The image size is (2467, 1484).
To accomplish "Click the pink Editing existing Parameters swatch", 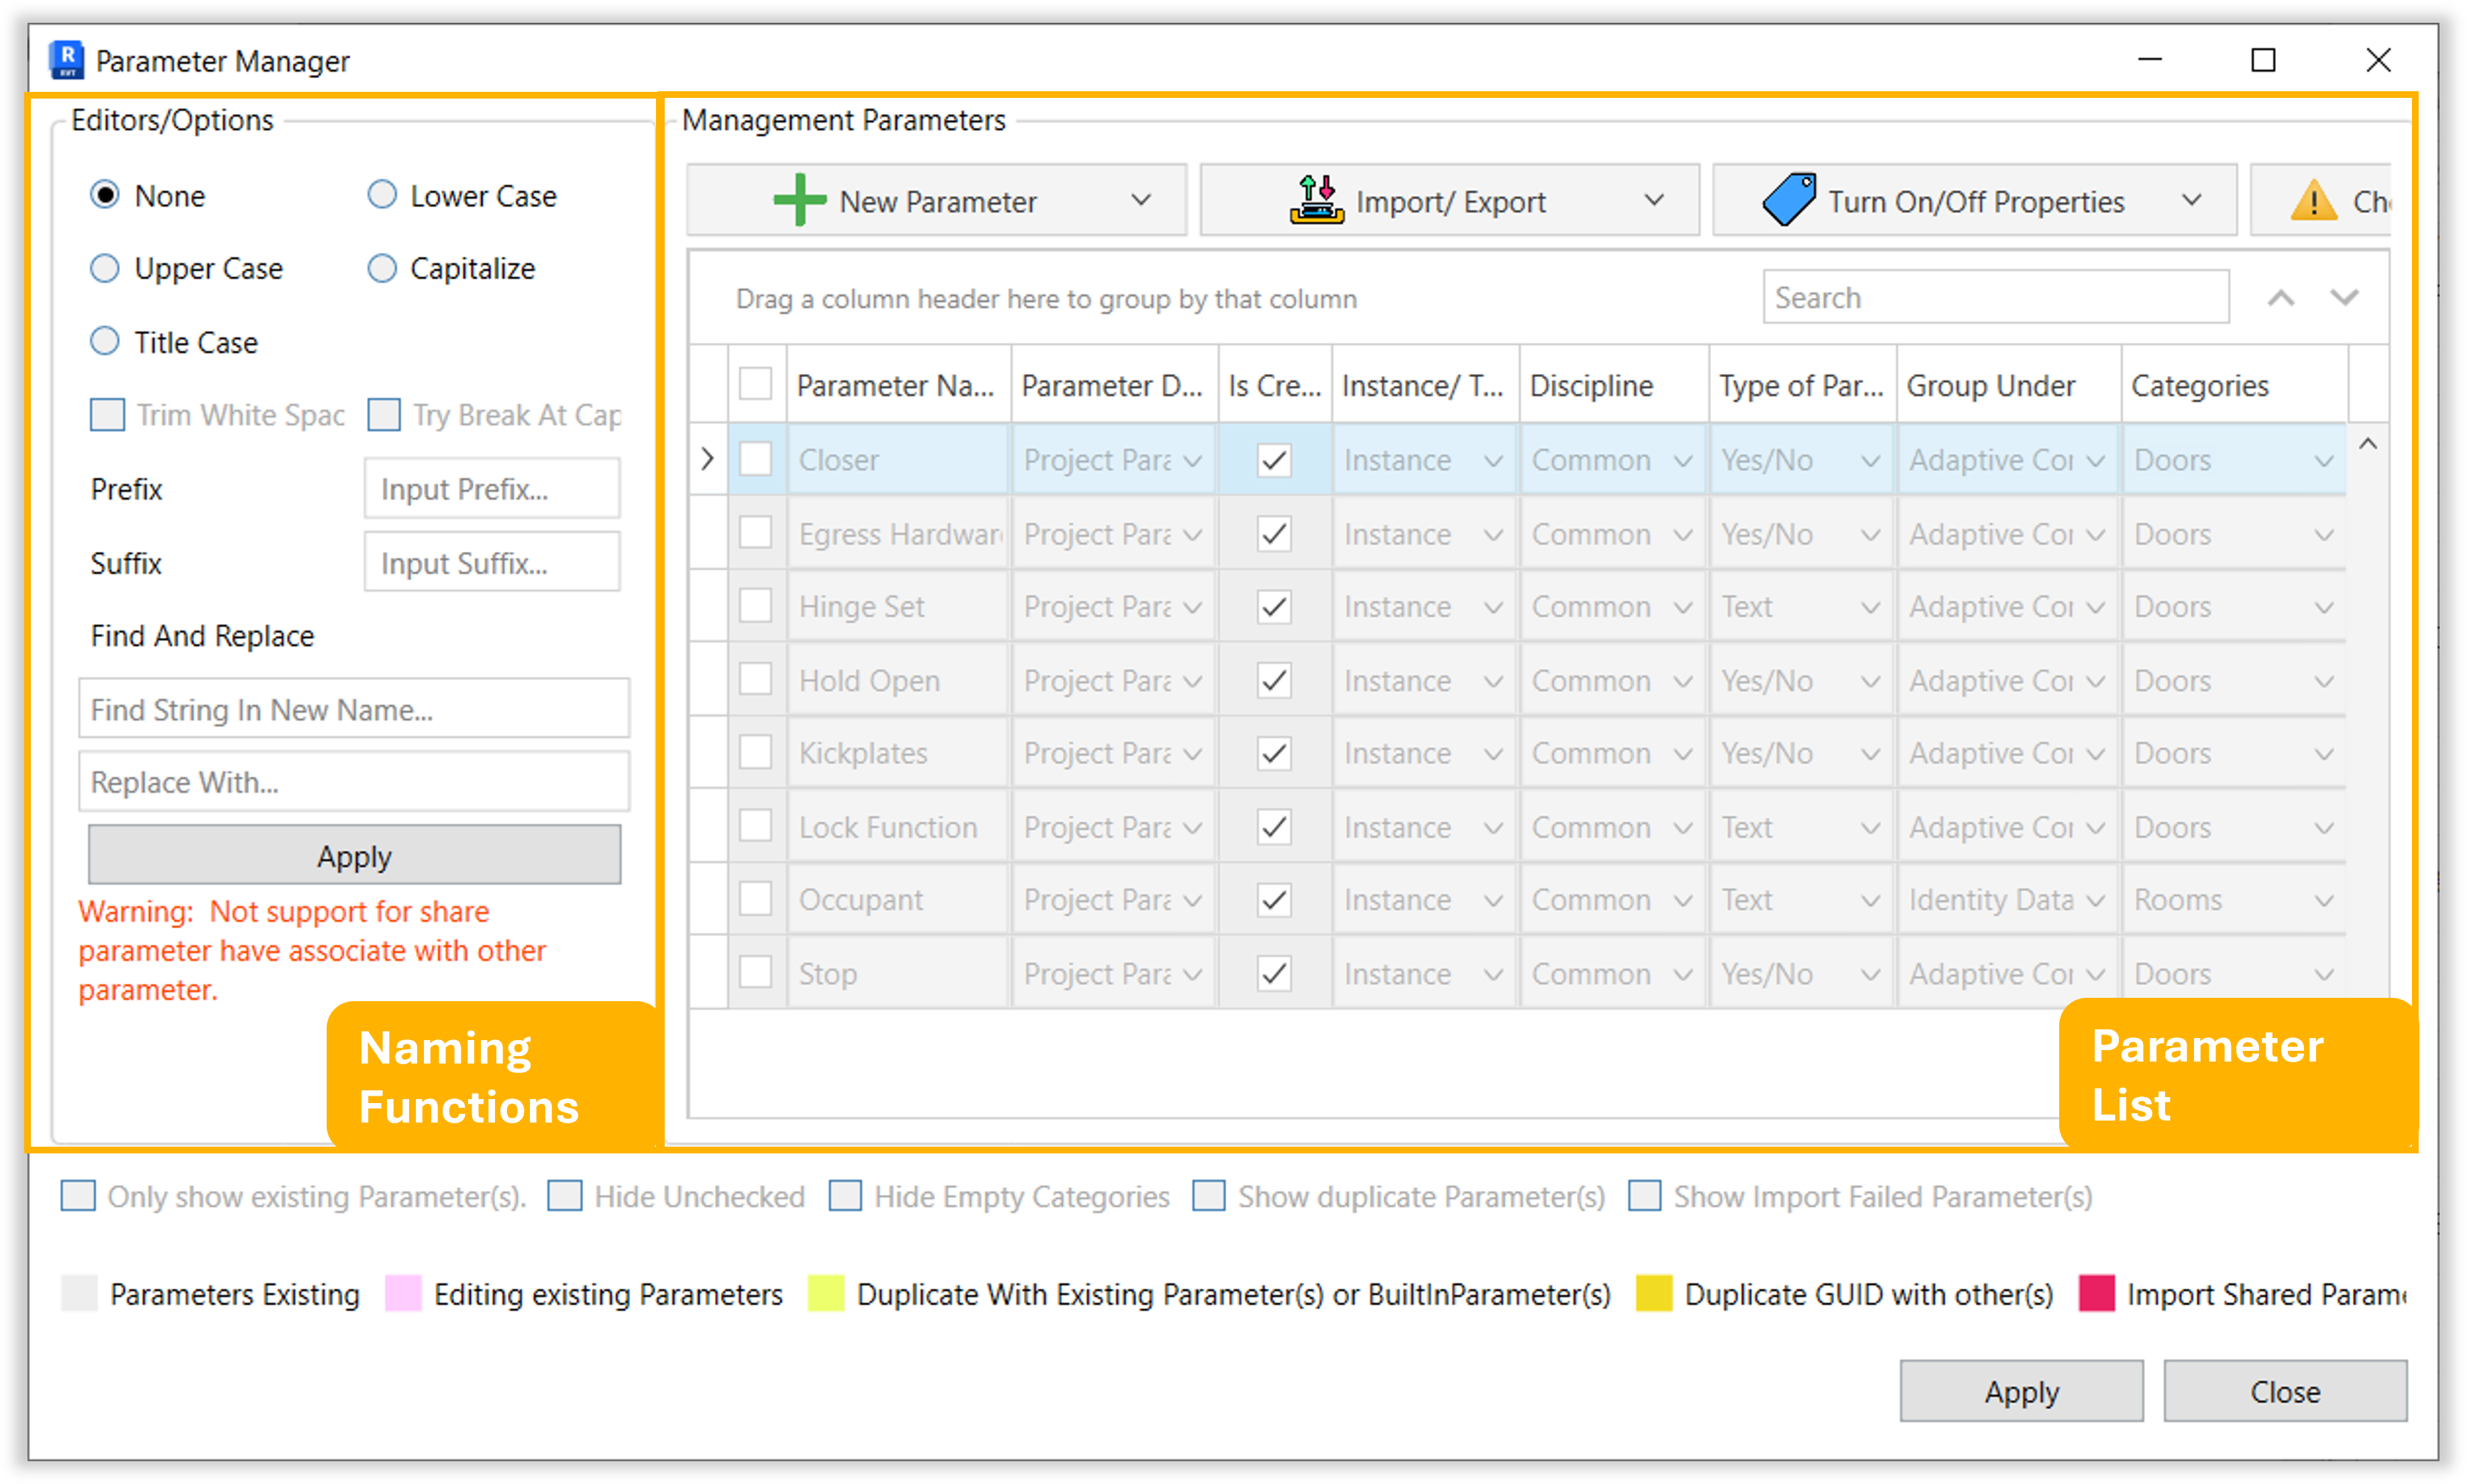I will coord(403,1293).
